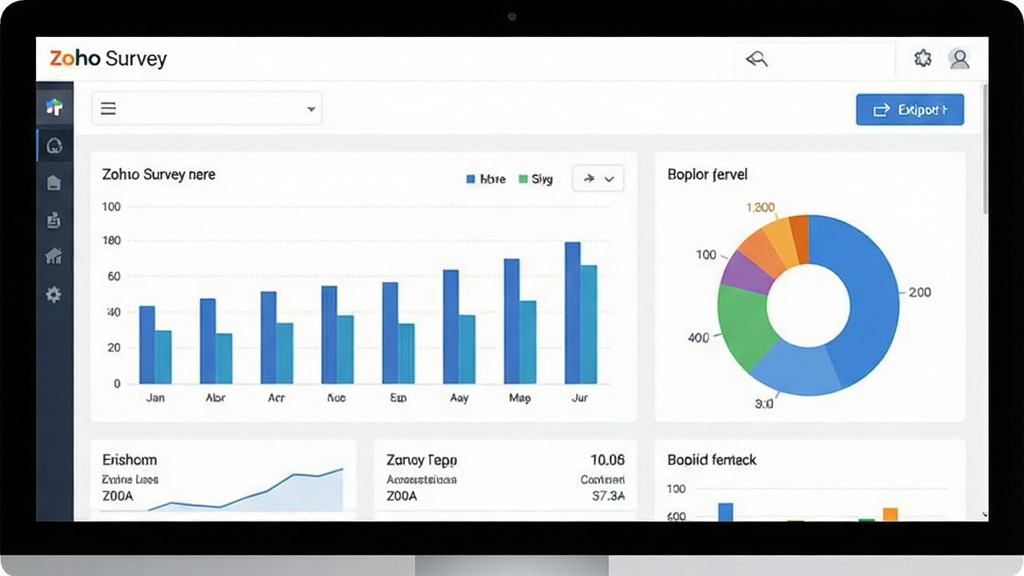Click the Export button

[x=910, y=110]
